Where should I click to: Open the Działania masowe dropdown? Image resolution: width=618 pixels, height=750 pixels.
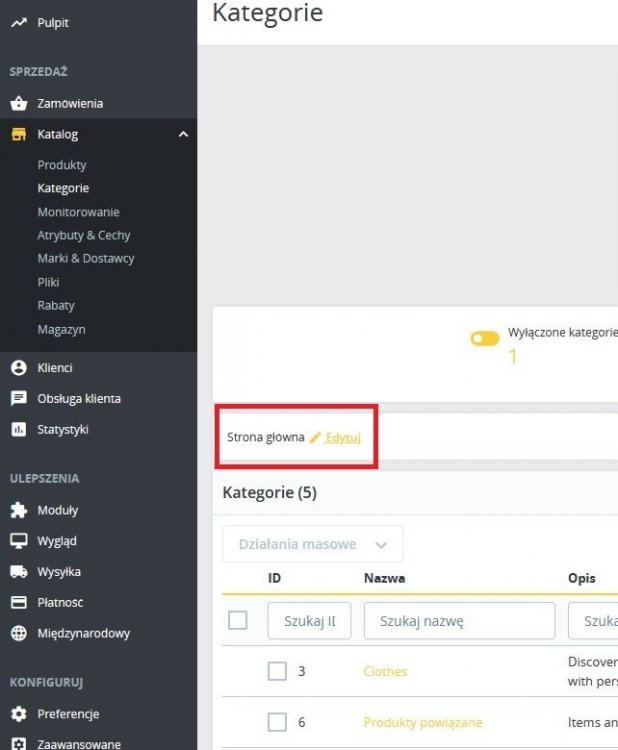[x=312, y=544]
